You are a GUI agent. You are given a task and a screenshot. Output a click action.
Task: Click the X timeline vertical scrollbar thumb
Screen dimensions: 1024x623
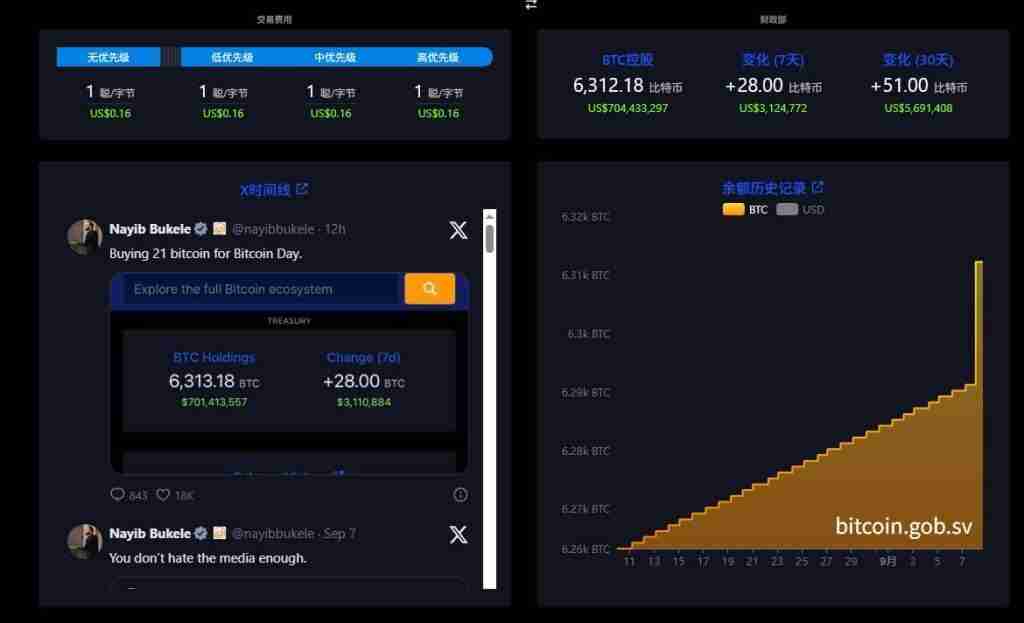489,238
